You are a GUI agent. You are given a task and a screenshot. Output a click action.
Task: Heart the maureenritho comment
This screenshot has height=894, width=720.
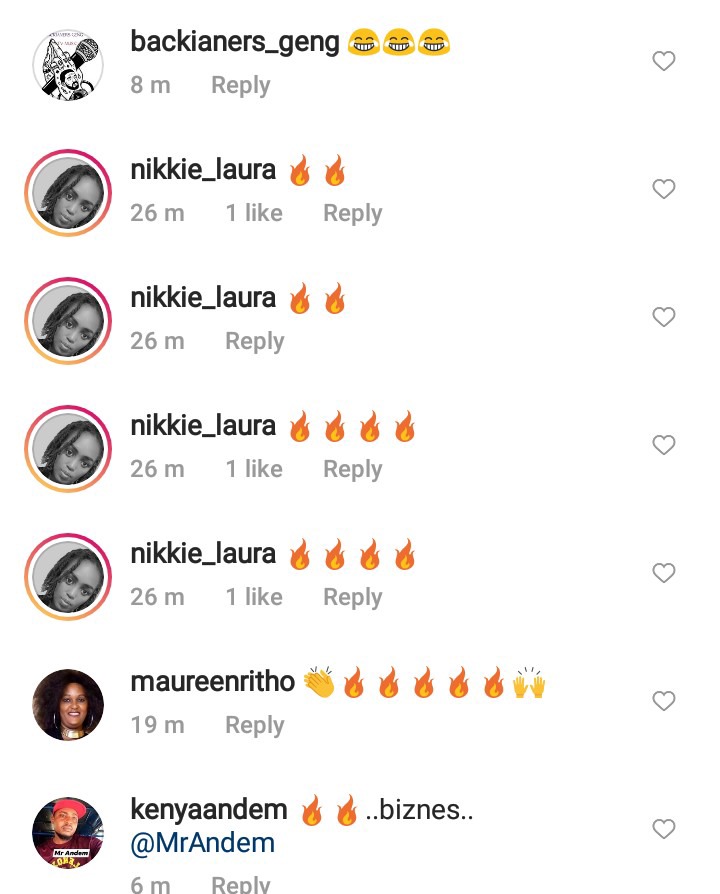coord(664,701)
